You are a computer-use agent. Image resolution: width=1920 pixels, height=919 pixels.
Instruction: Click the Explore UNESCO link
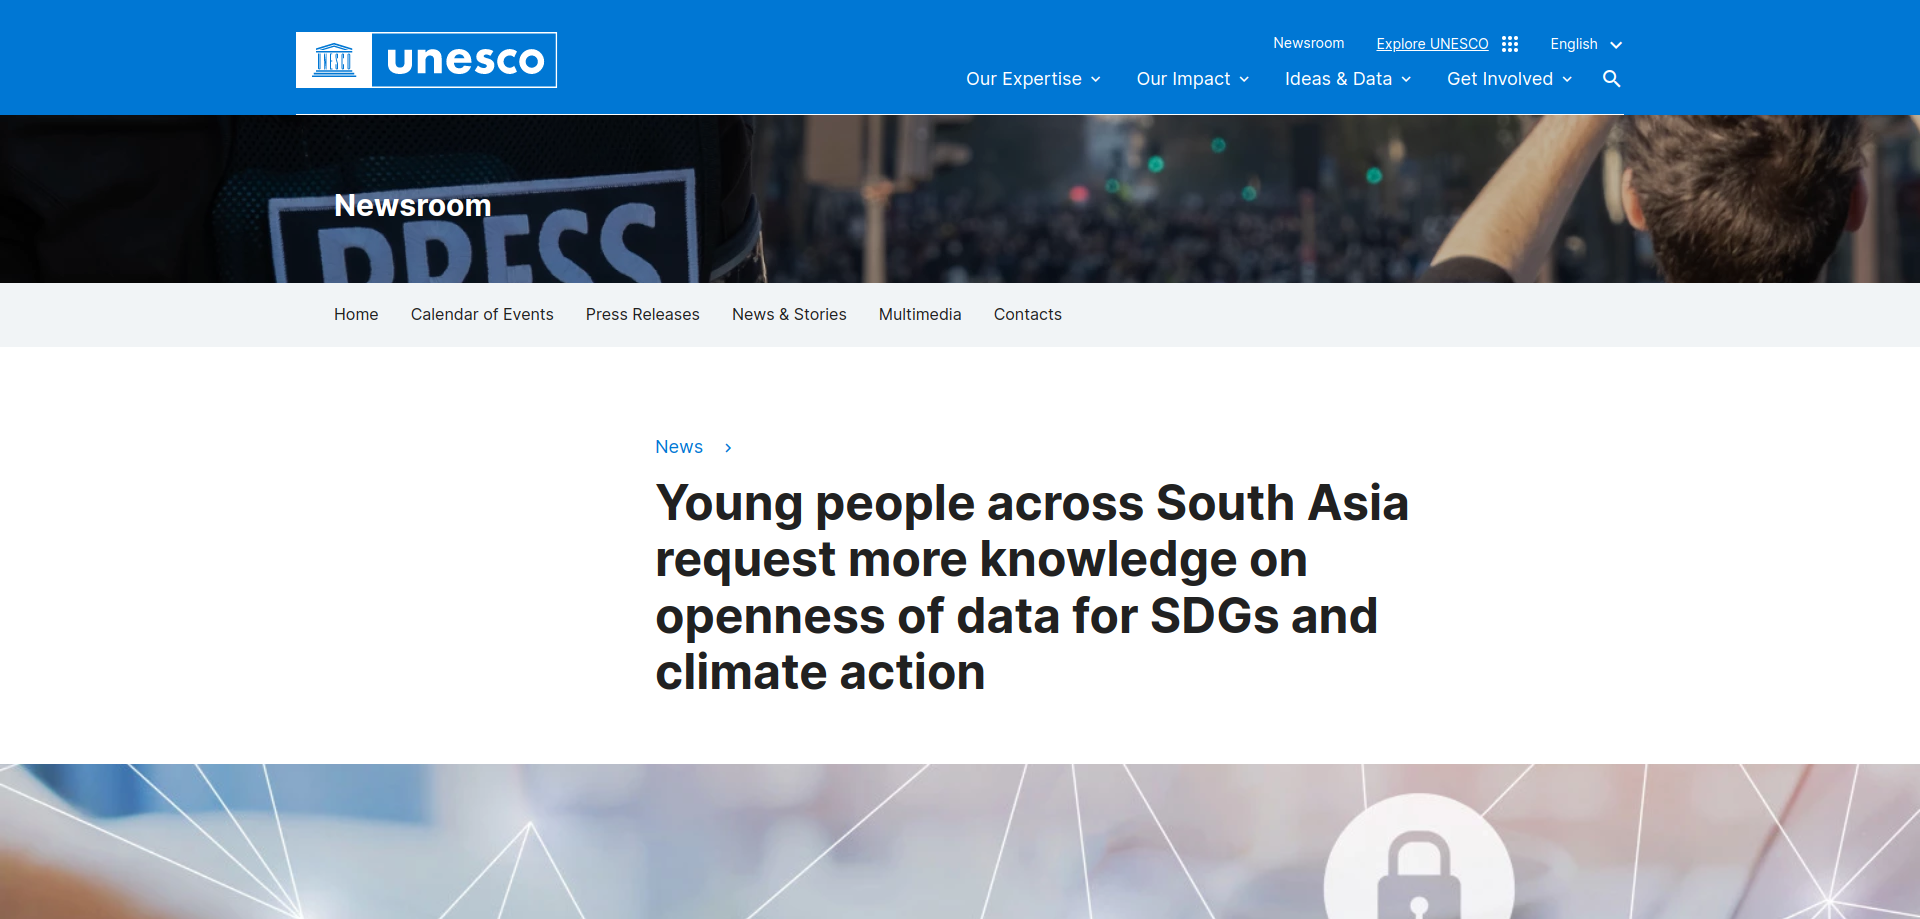pyautogui.click(x=1432, y=44)
